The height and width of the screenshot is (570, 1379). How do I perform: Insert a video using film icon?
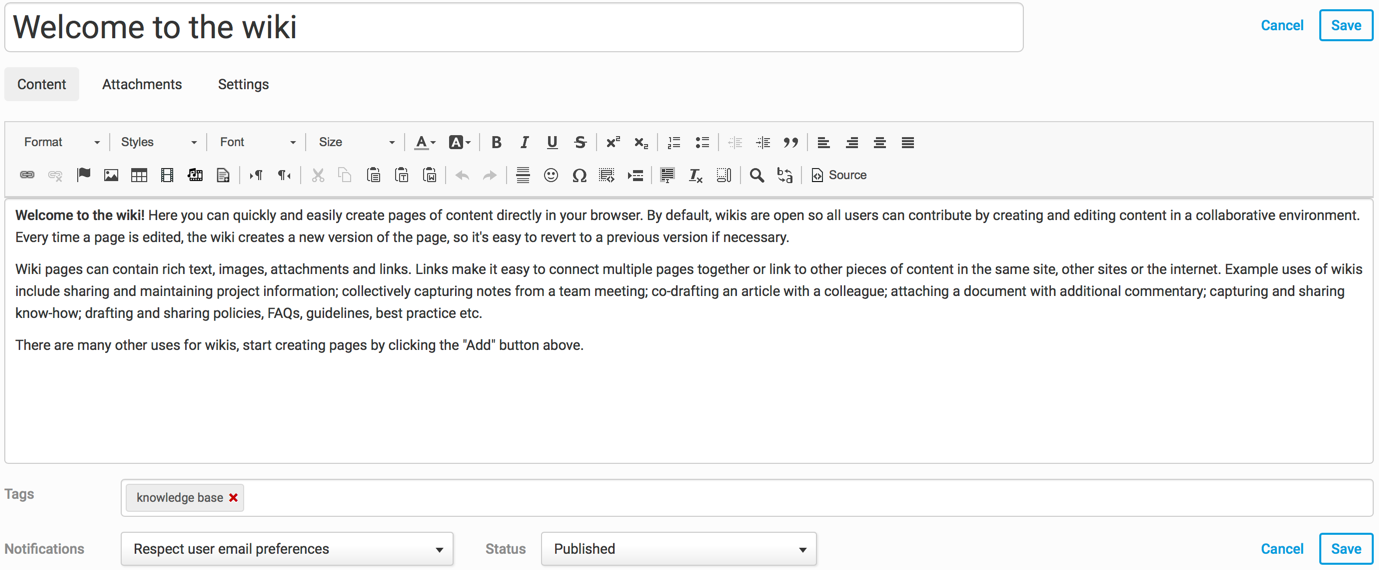167,175
